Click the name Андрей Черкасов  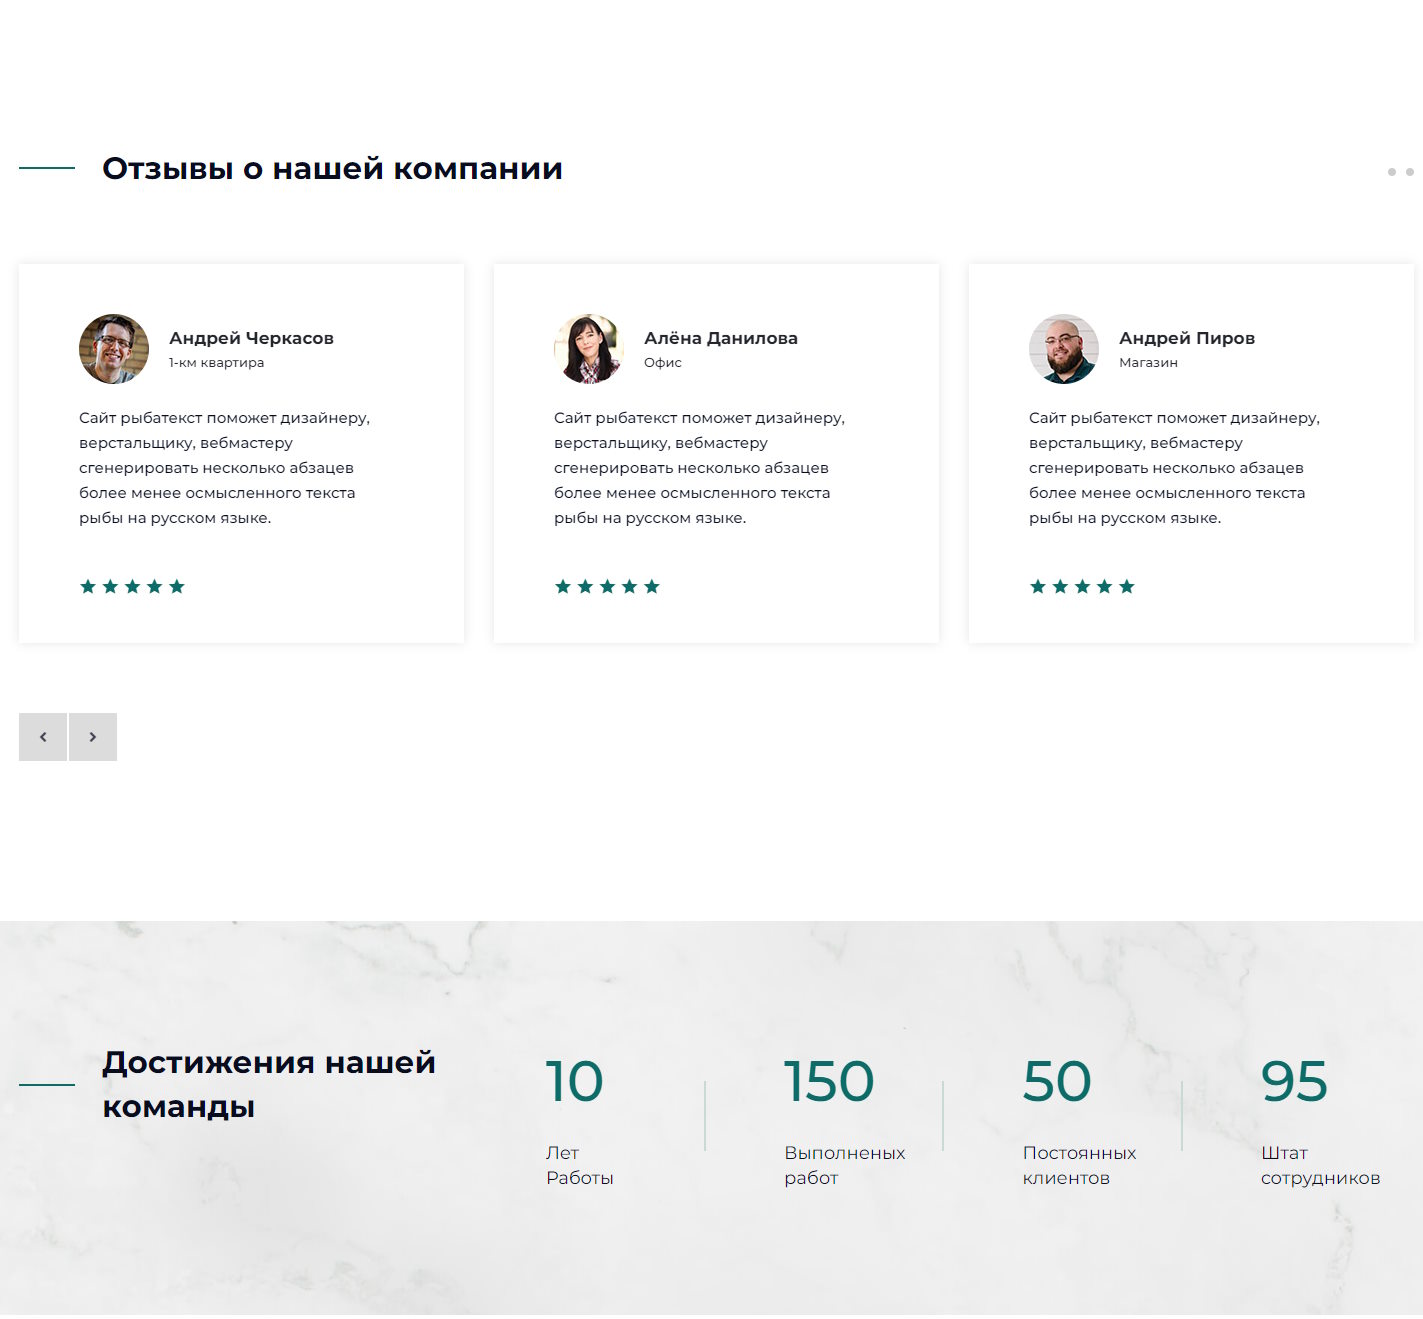click(x=251, y=338)
